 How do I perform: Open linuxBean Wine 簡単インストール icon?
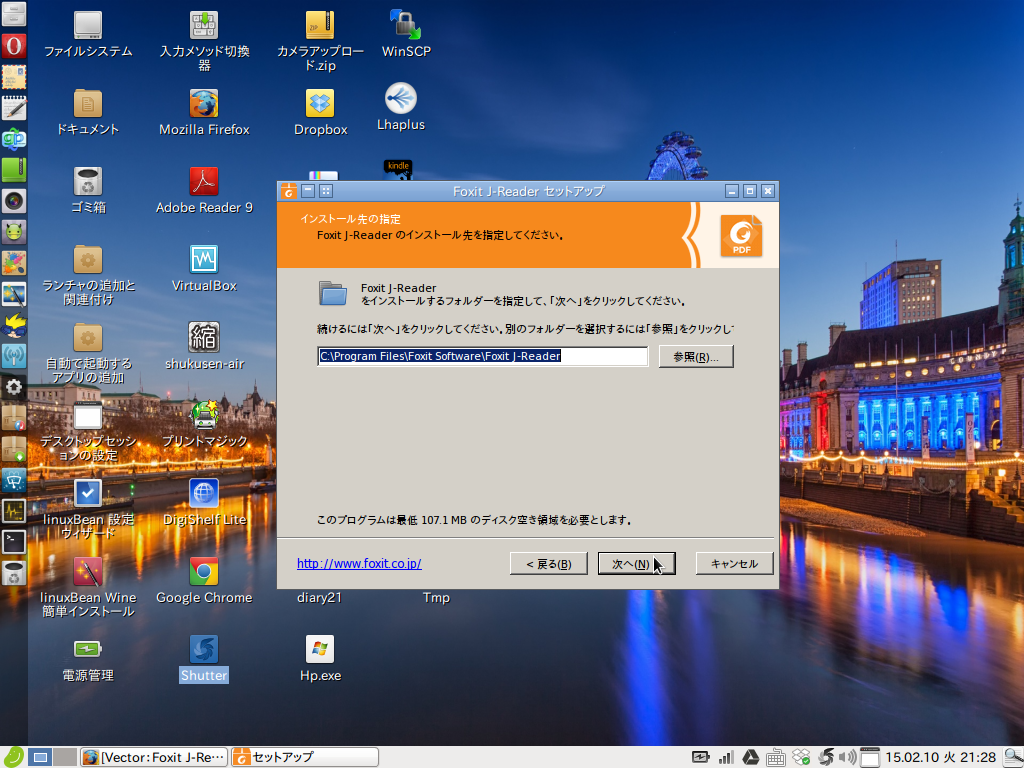(88, 571)
